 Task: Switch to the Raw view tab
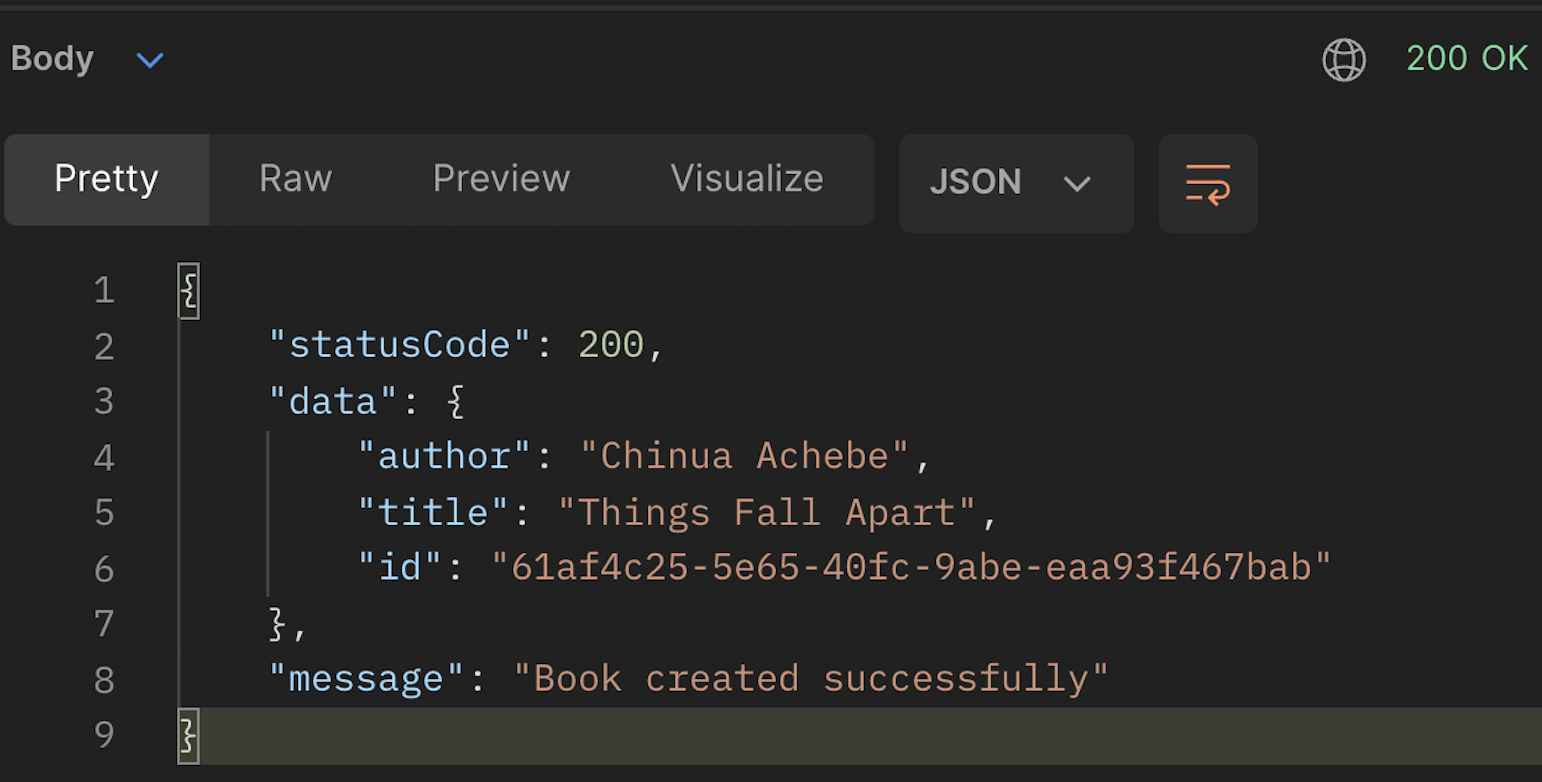[295, 179]
